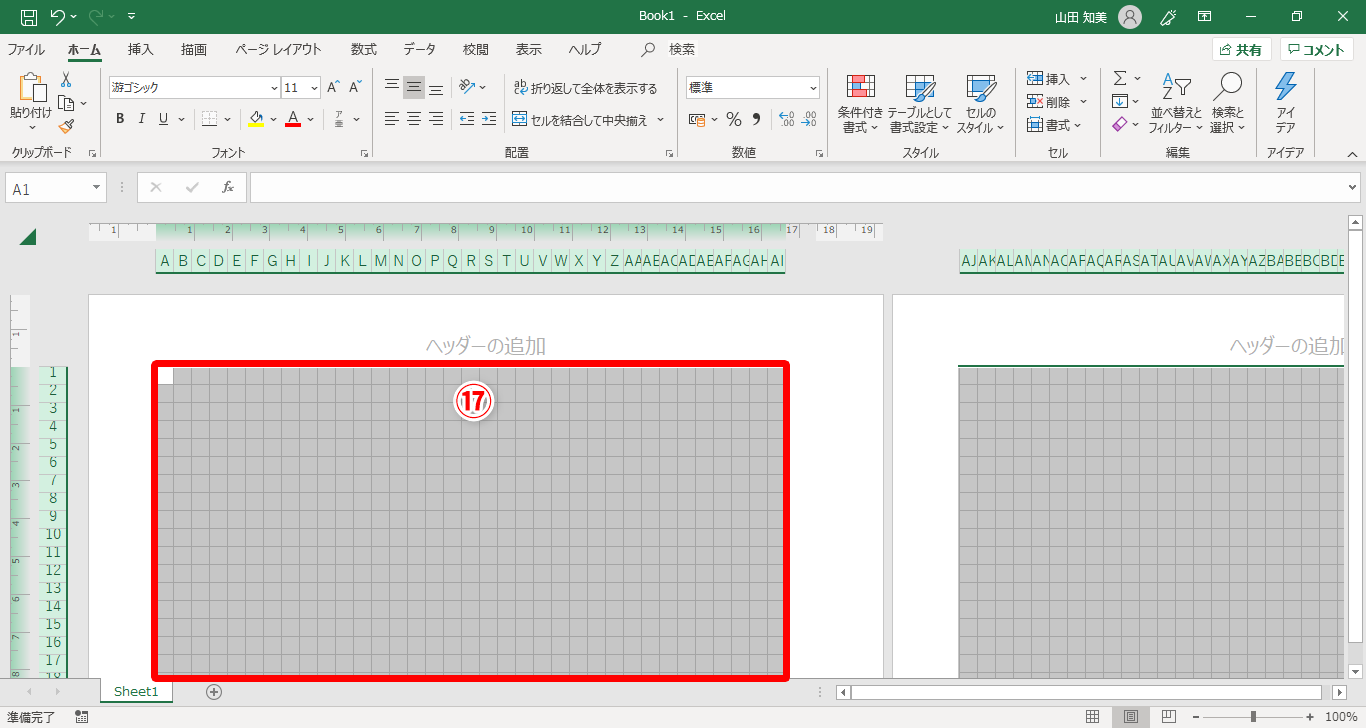Image resolution: width=1366 pixels, height=728 pixels.
Task: Open the Name Box dropdown arrow
Action: (97, 188)
